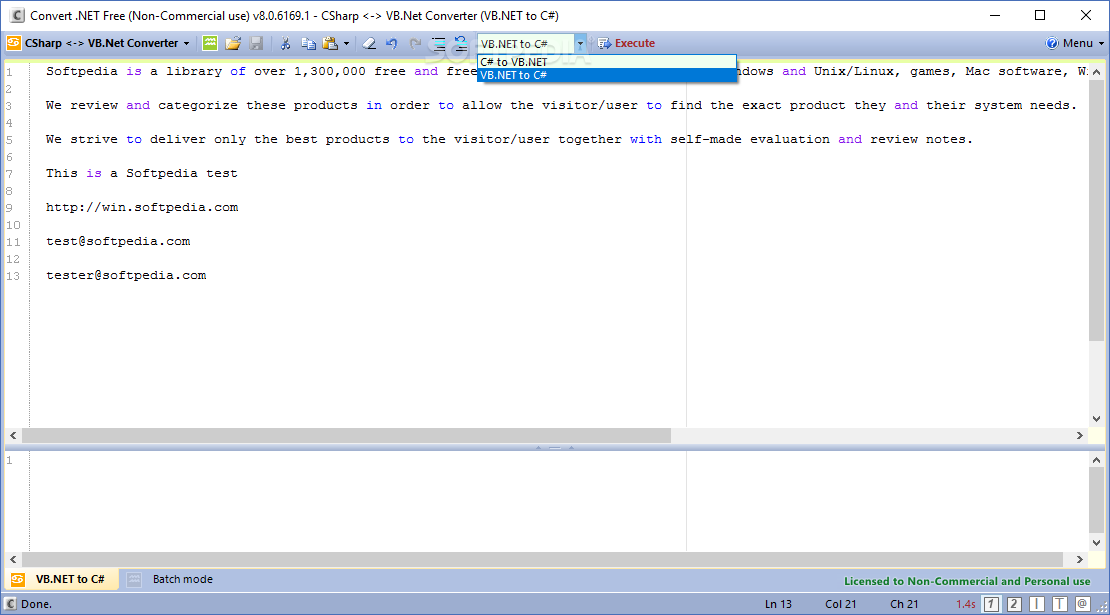Copy text with the copy icon

click(x=309, y=43)
